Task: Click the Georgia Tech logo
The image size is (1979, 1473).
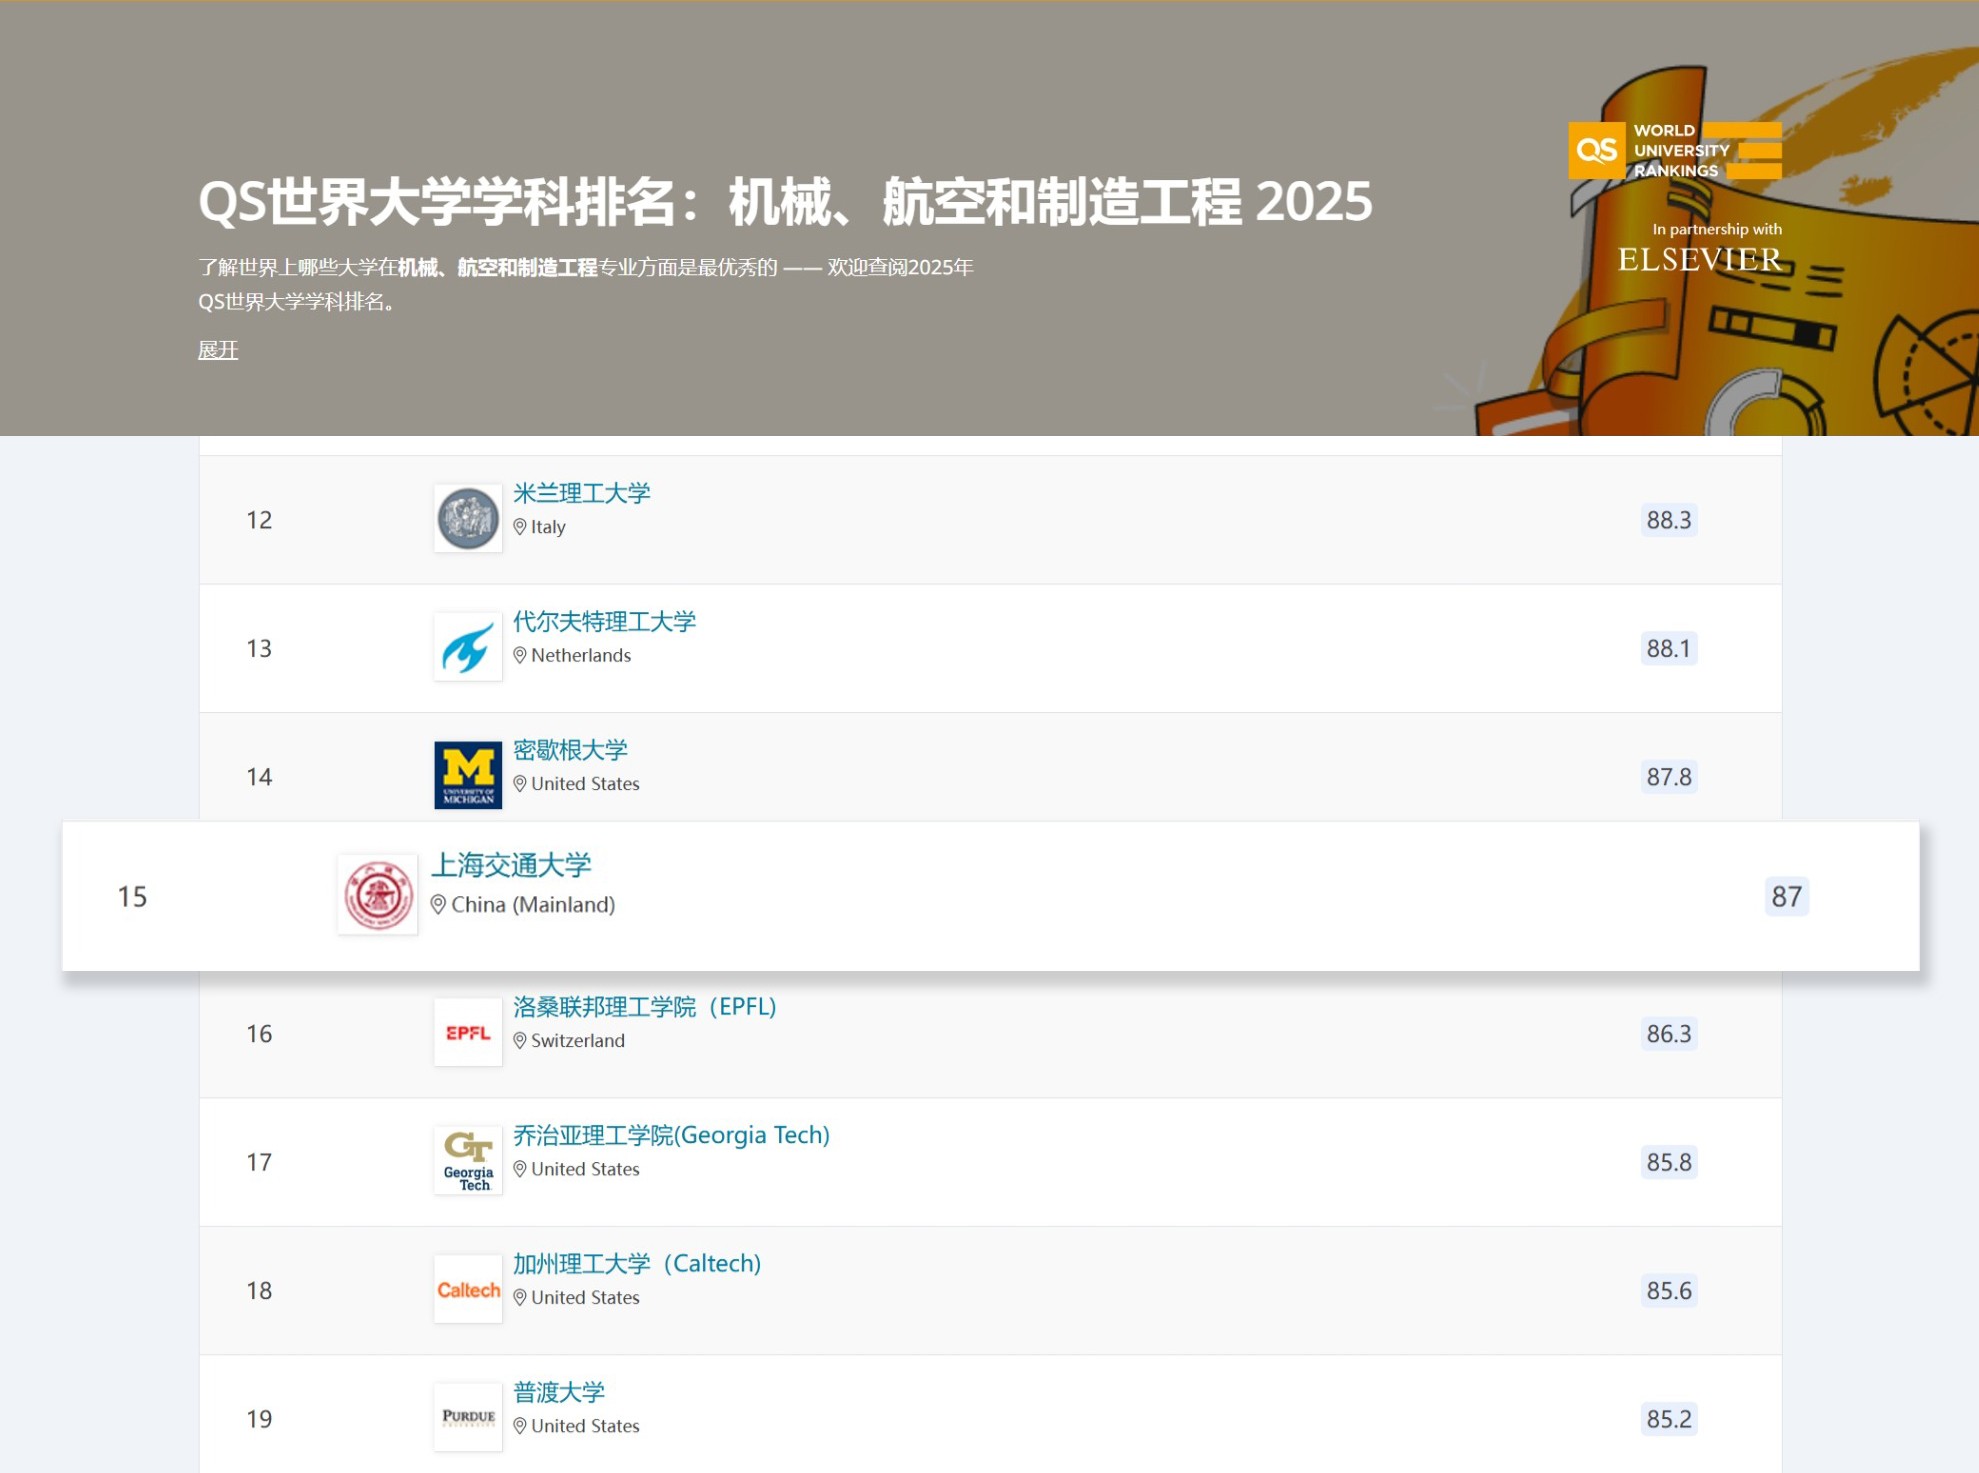Action: coord(467,1161)
